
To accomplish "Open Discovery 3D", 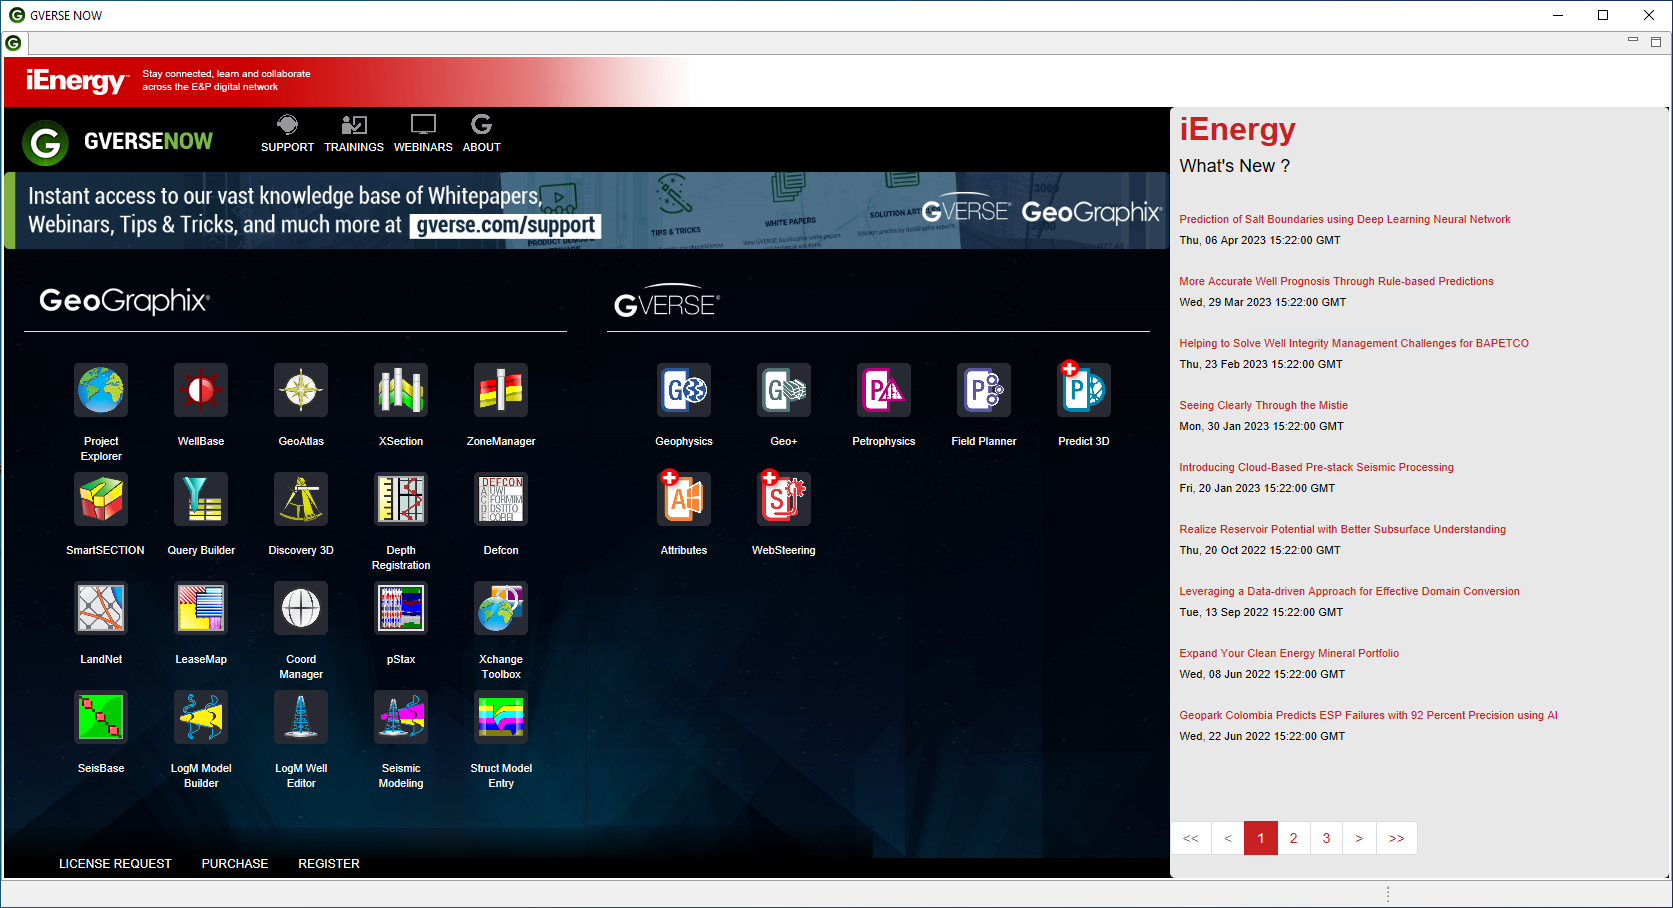I will coord(301,499).
